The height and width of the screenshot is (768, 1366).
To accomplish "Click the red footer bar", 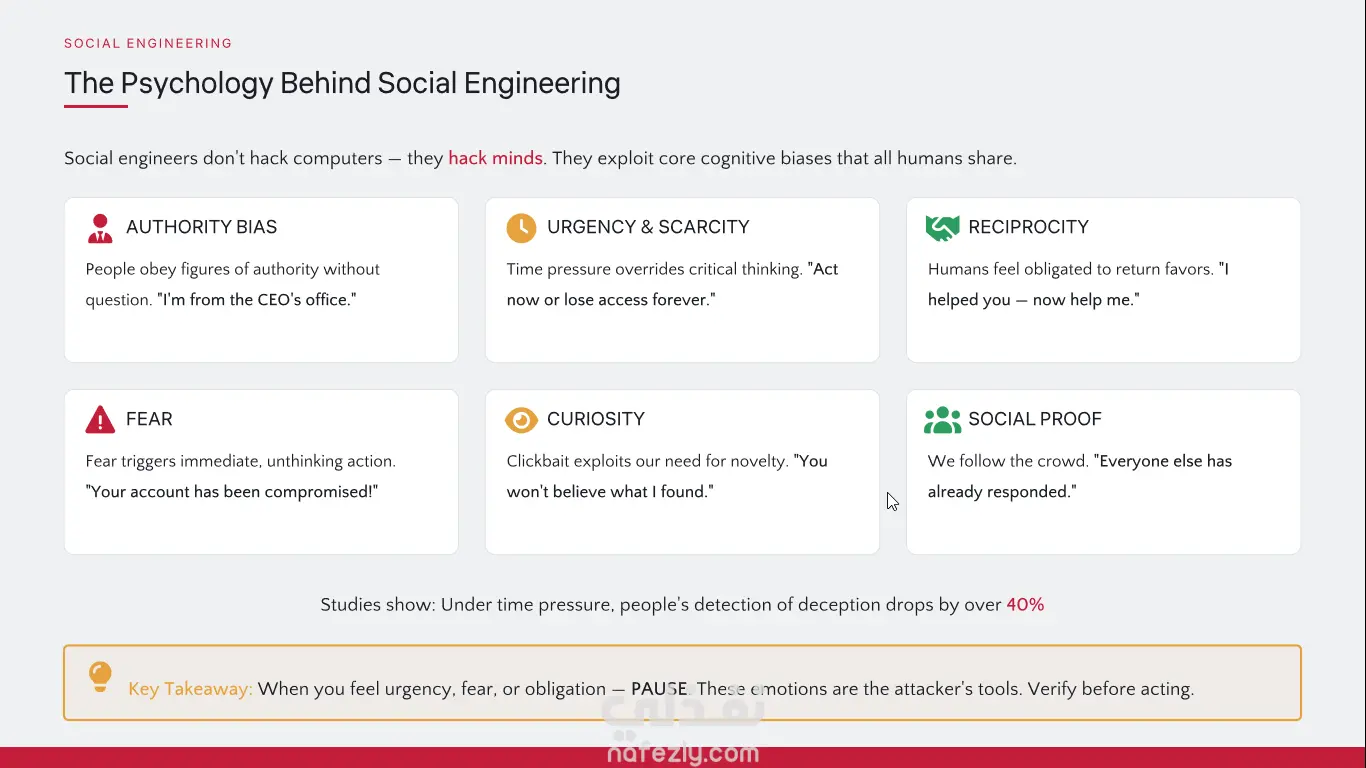I will tap(683, 757).
